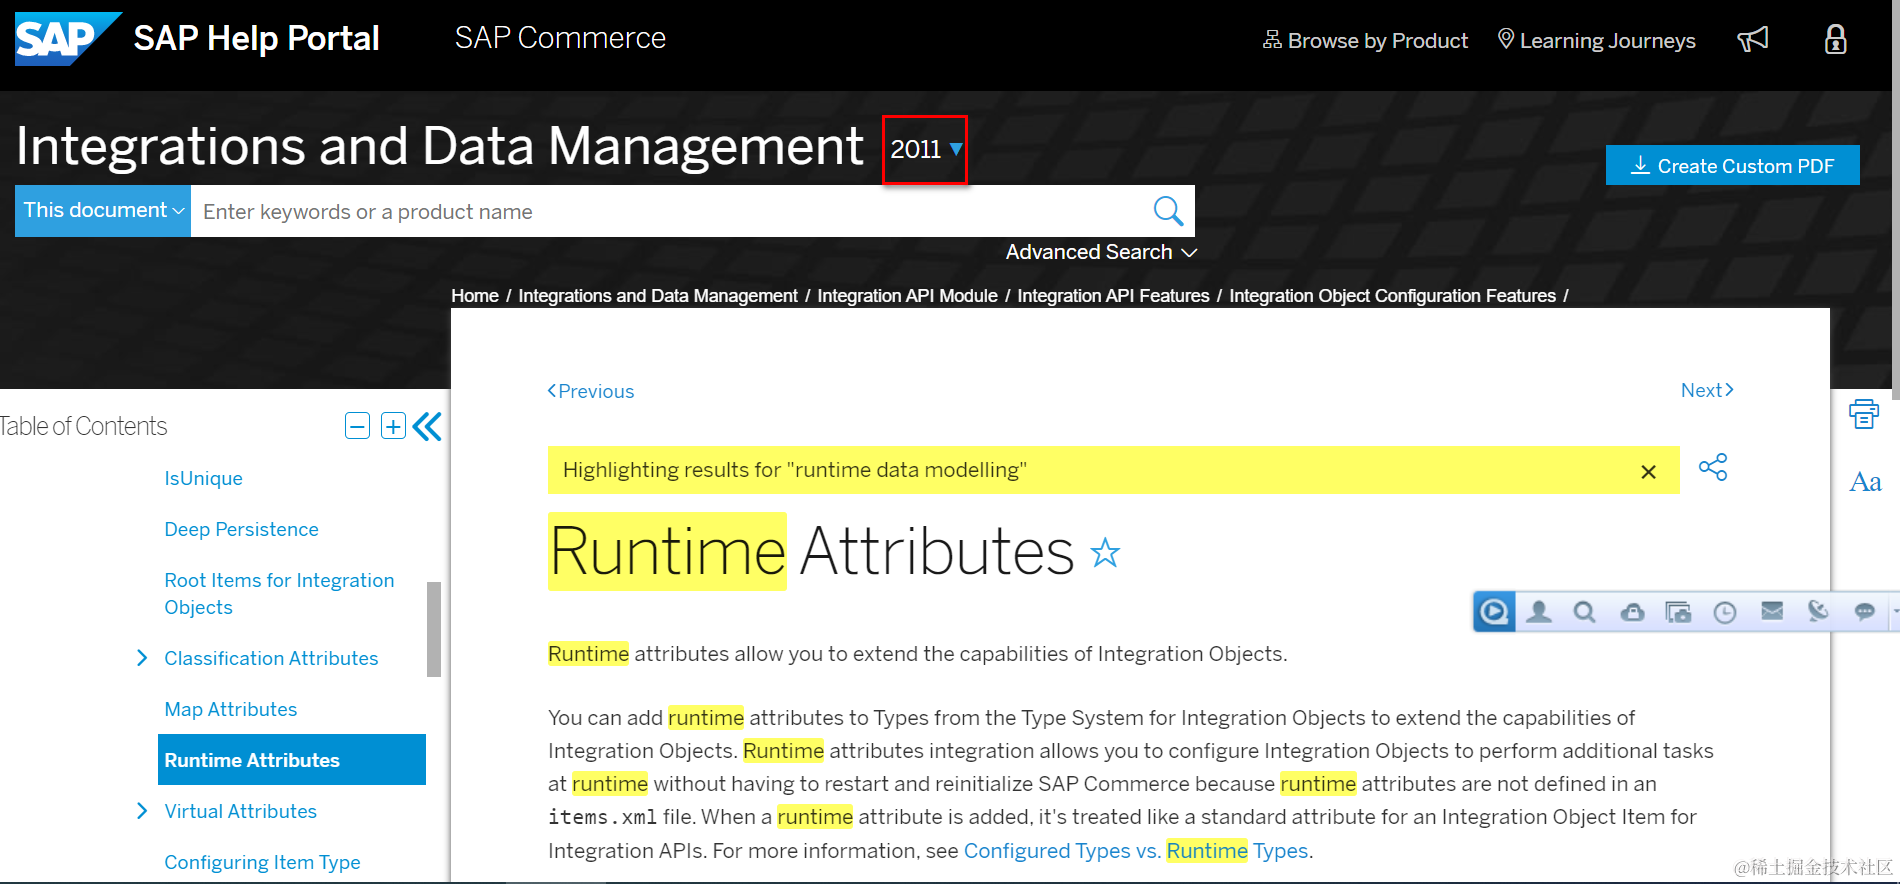The height and width of the screenshot is (884, 1900).
Task: Click the lock login icon
Action: (x=1836, y=40)
